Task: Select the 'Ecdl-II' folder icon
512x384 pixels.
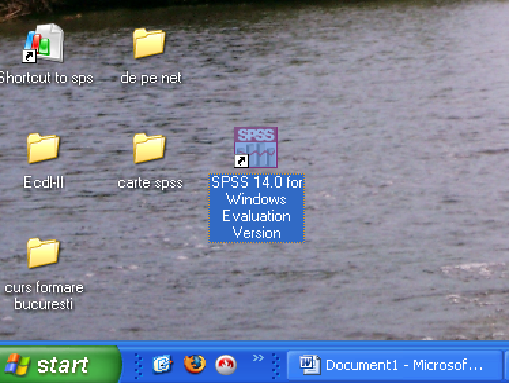Action: tap(43, 148)
